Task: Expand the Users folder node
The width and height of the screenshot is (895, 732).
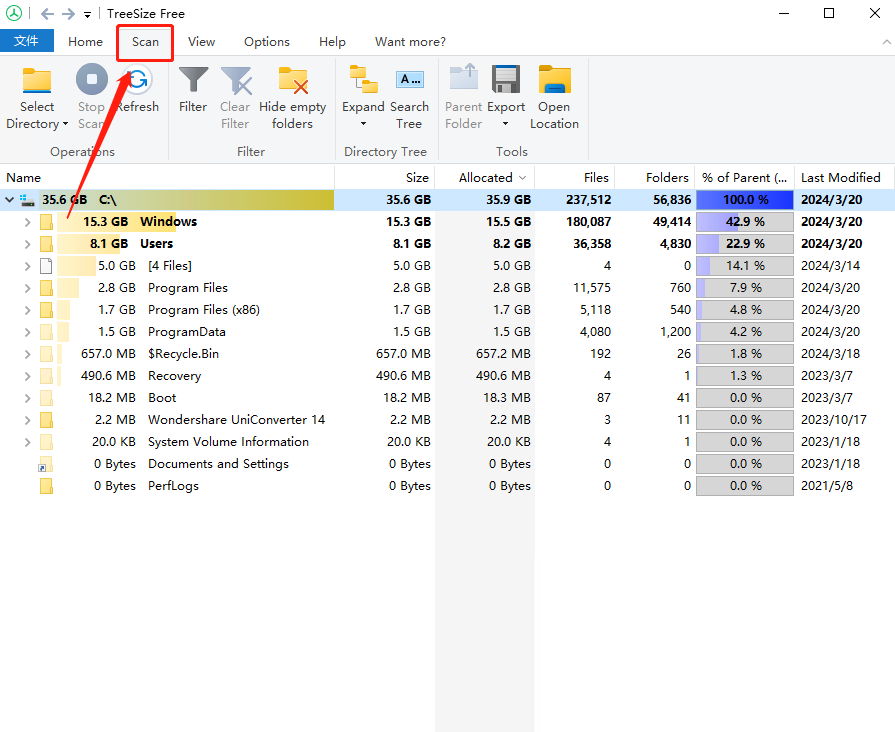Action: [x=28, y=244]
